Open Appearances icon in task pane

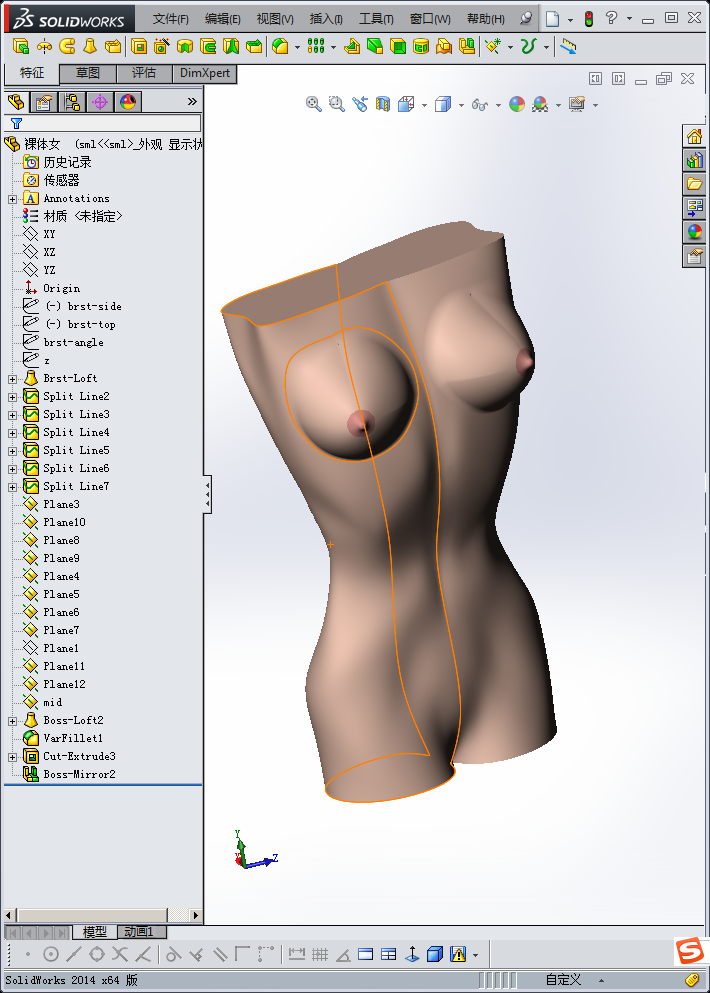pos(694,231)
